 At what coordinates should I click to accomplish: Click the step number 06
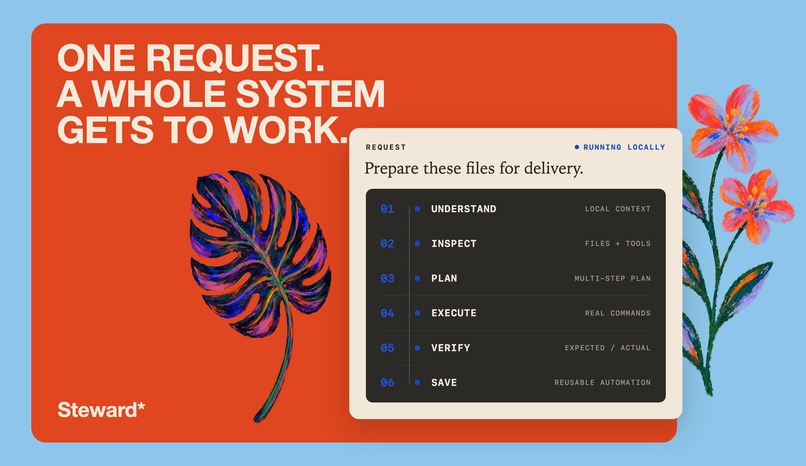point(387,383)
